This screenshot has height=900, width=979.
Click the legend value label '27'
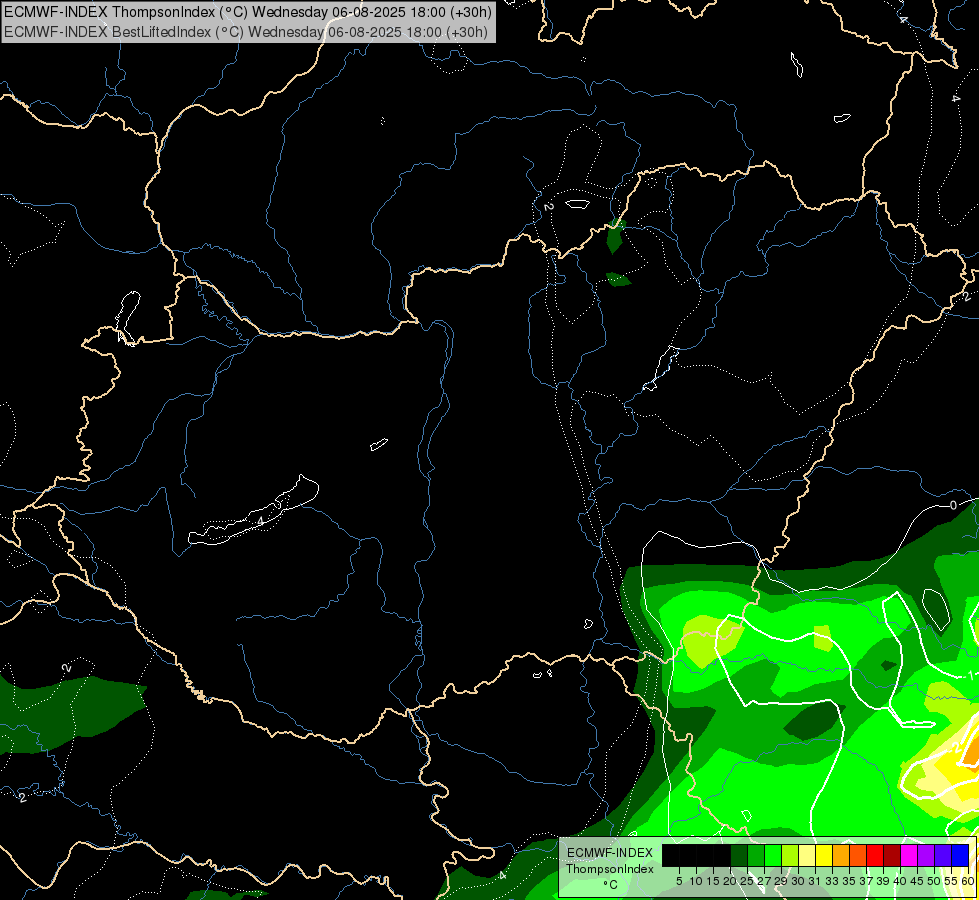pyautogui.click(x=764, y=881)
